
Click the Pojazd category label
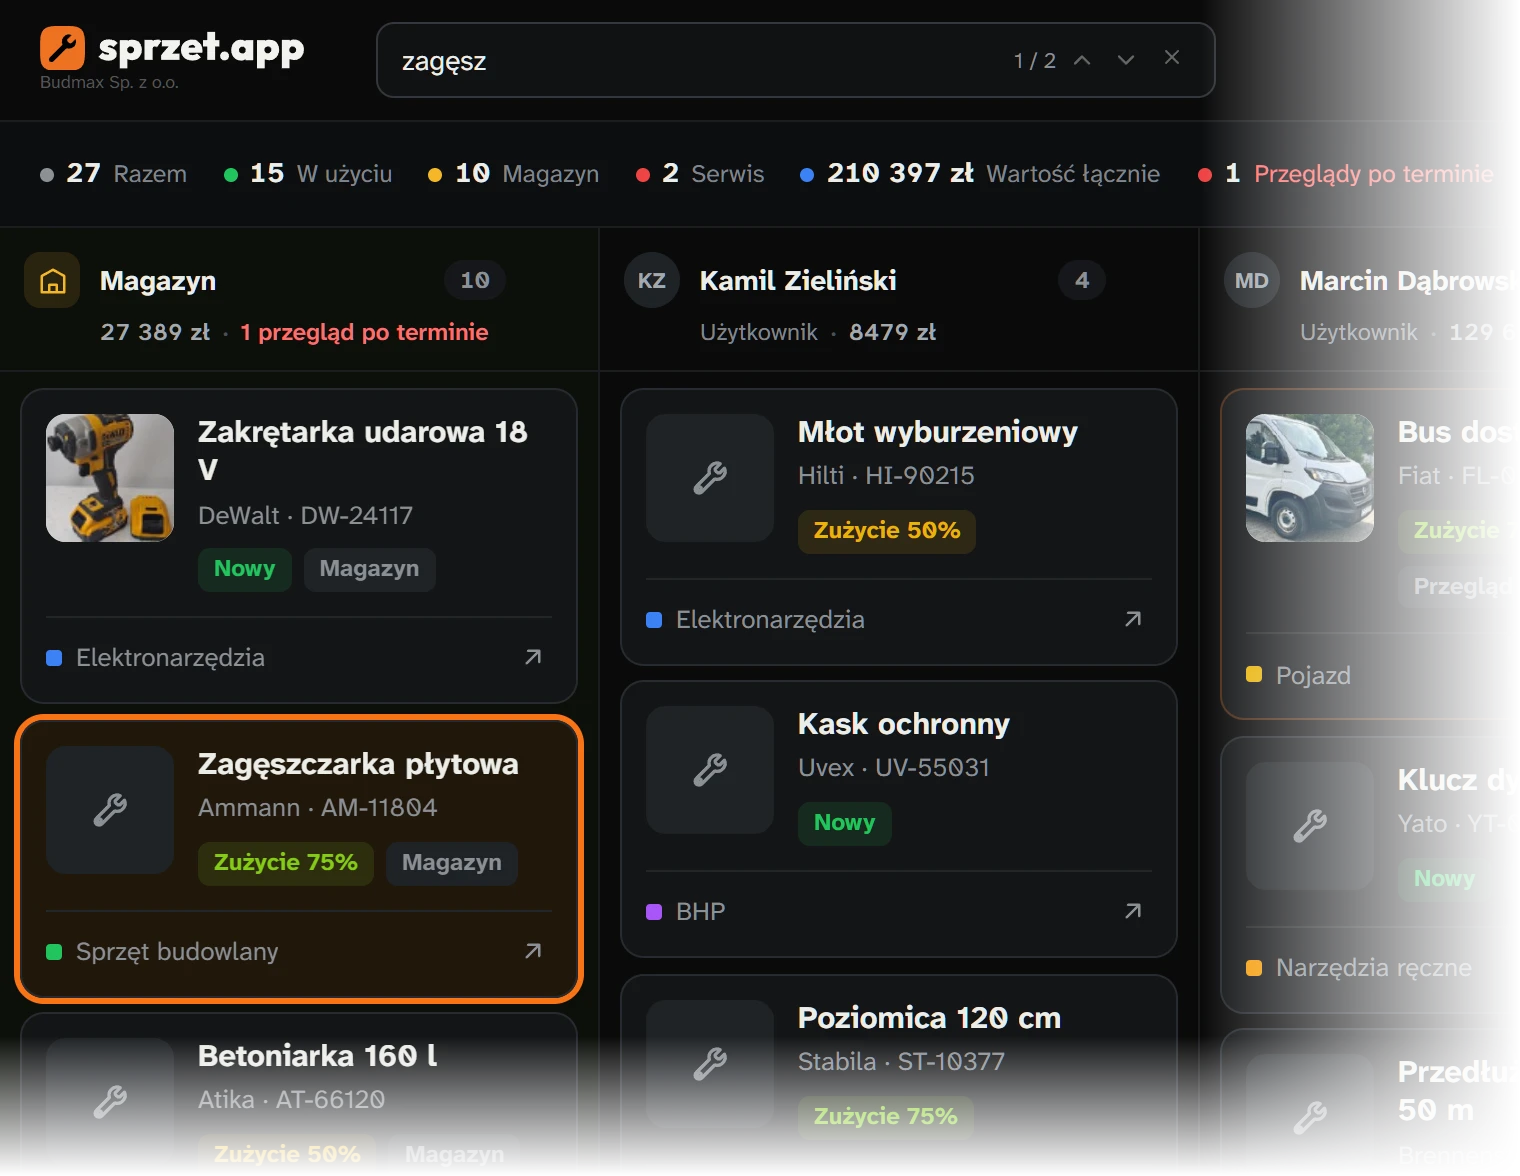click(1313, 675)
